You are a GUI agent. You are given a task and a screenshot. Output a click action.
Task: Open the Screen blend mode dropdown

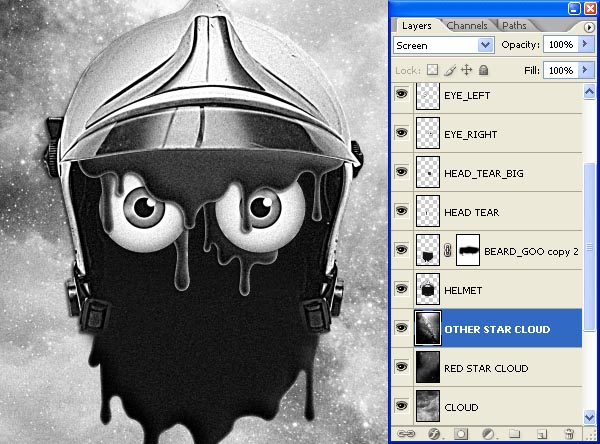coord(444,45)
